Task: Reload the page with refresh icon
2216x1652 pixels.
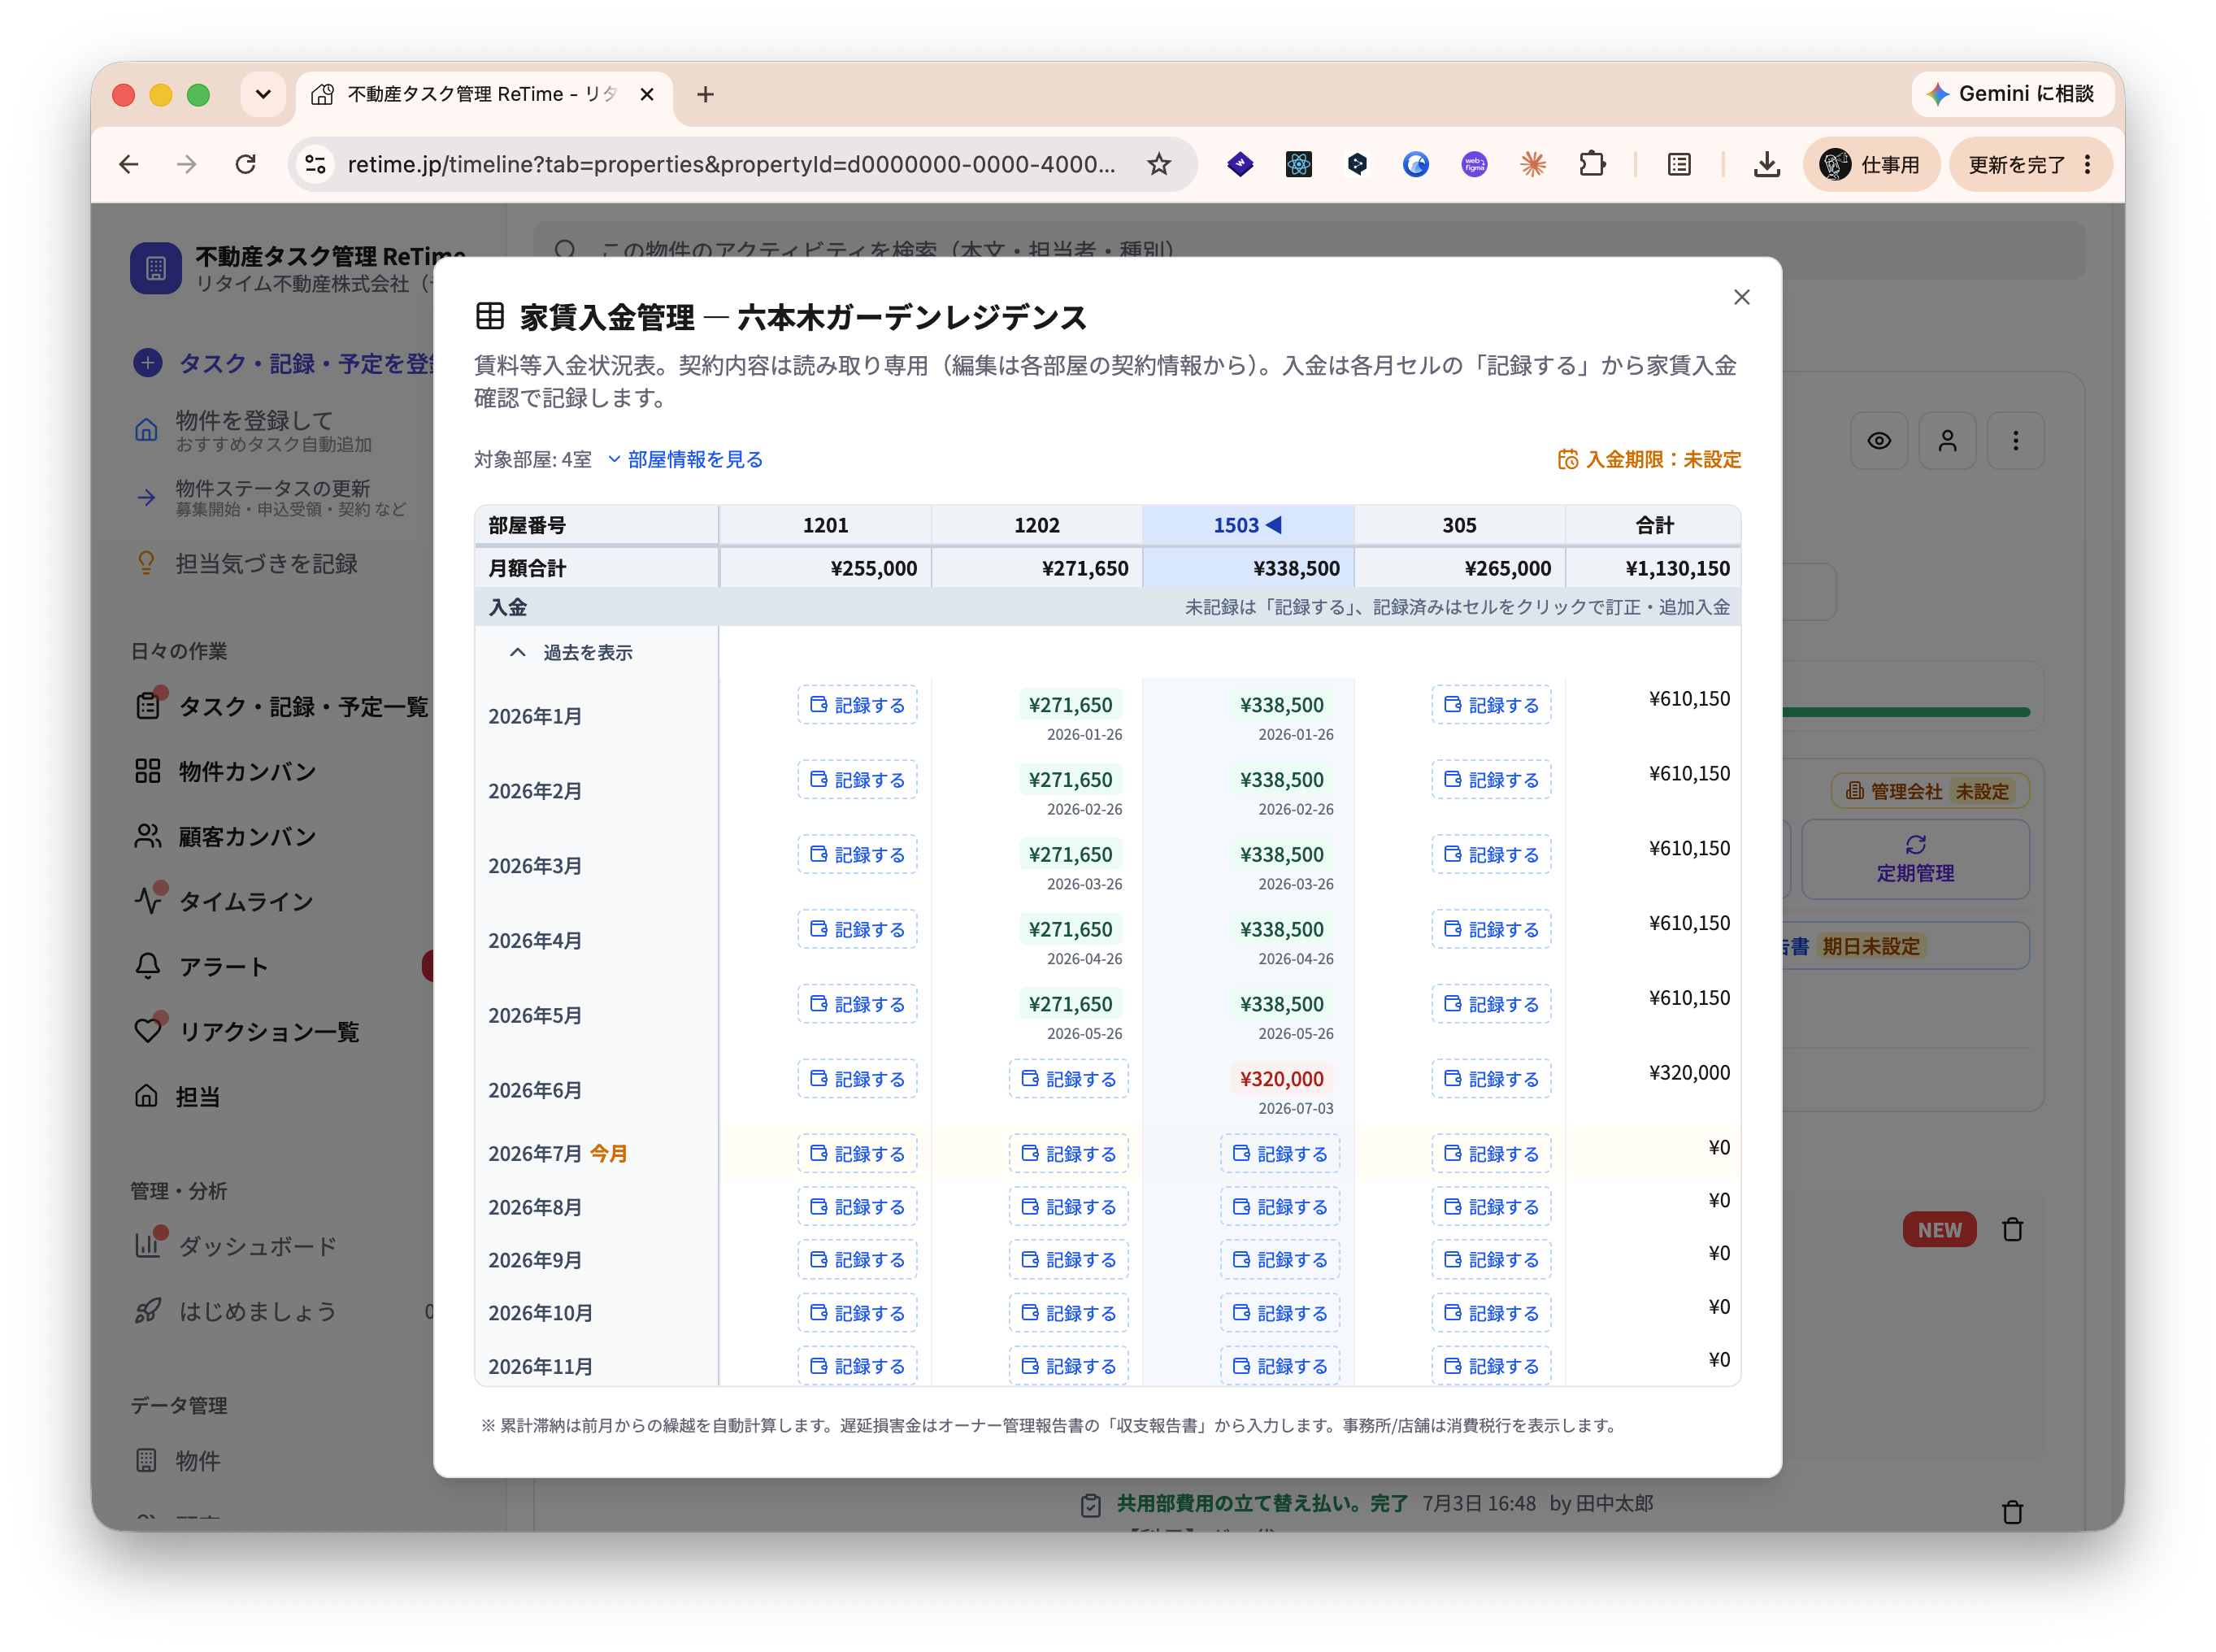Action: 245,164
